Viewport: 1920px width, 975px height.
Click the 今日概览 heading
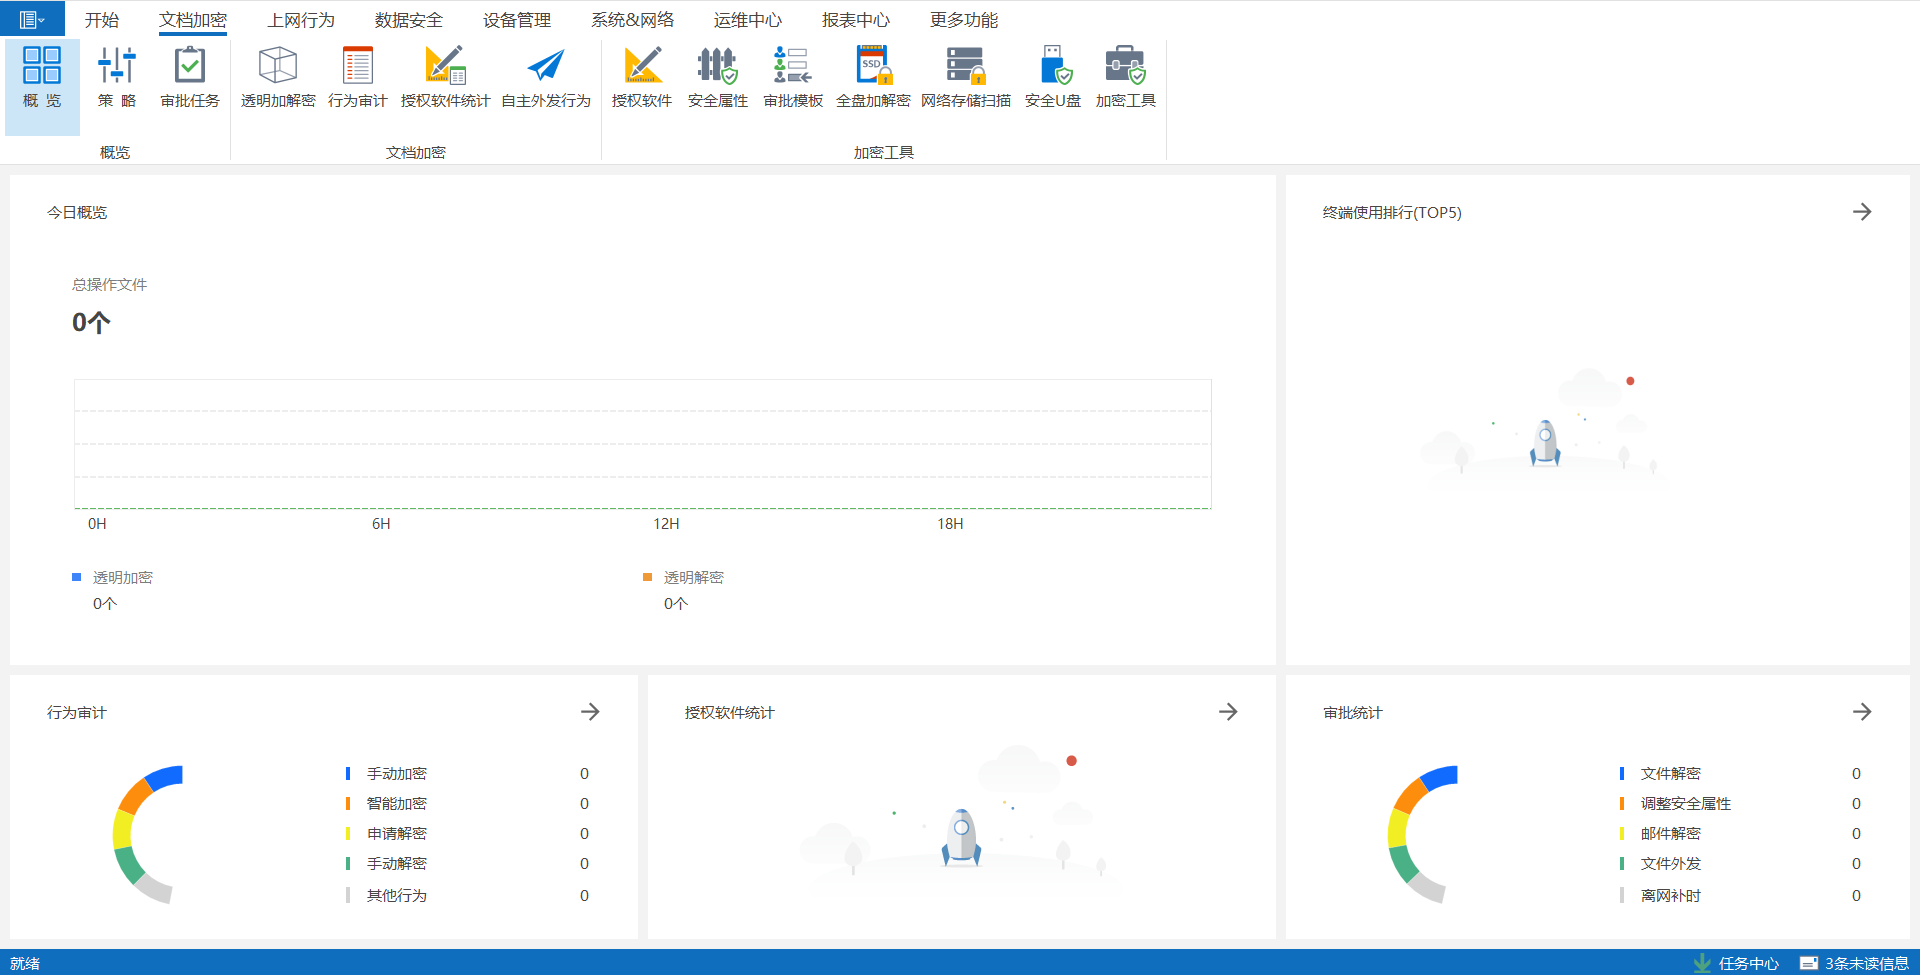[77, 213]
